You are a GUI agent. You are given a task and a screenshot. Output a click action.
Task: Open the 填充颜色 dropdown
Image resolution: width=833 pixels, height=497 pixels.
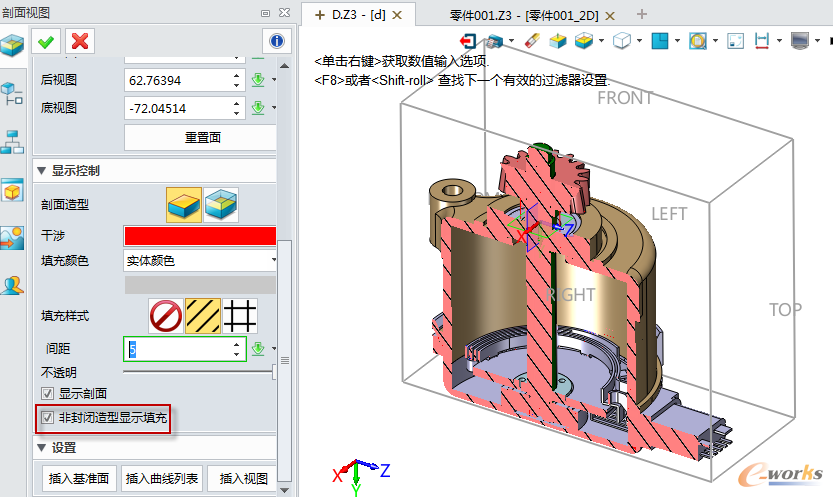(x=200, y=261)
